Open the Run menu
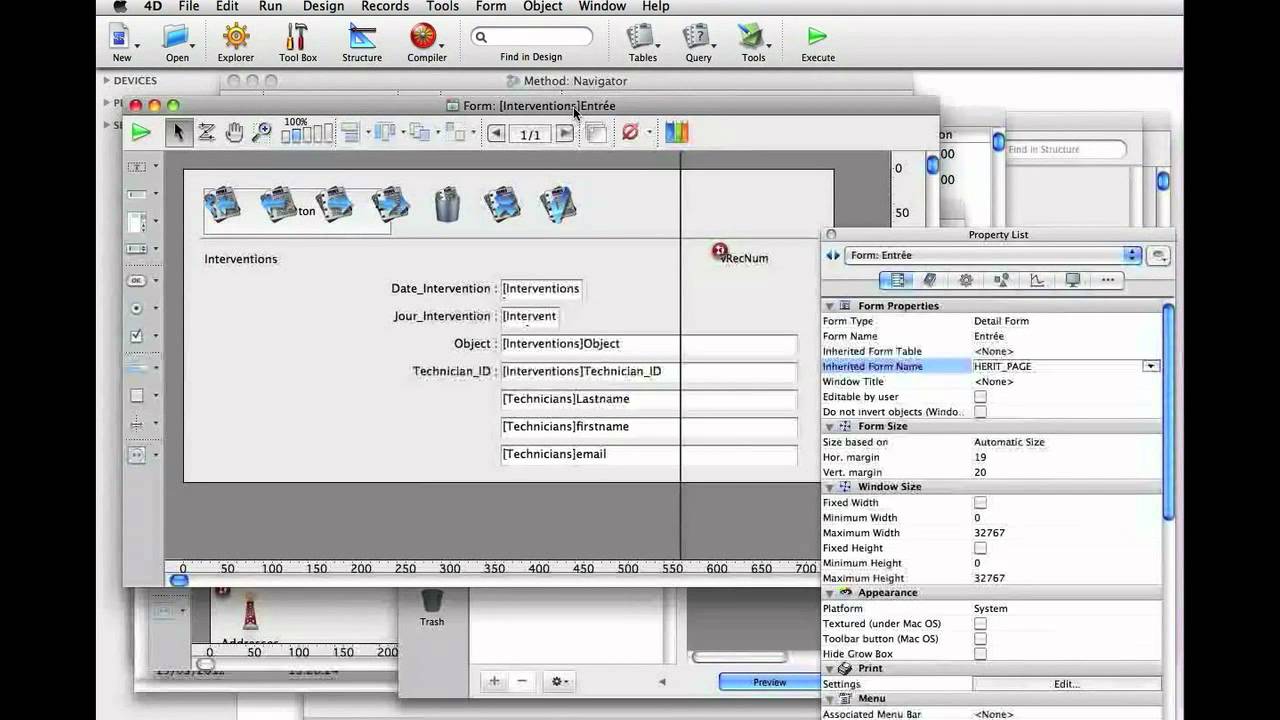 tap(270, 6)
